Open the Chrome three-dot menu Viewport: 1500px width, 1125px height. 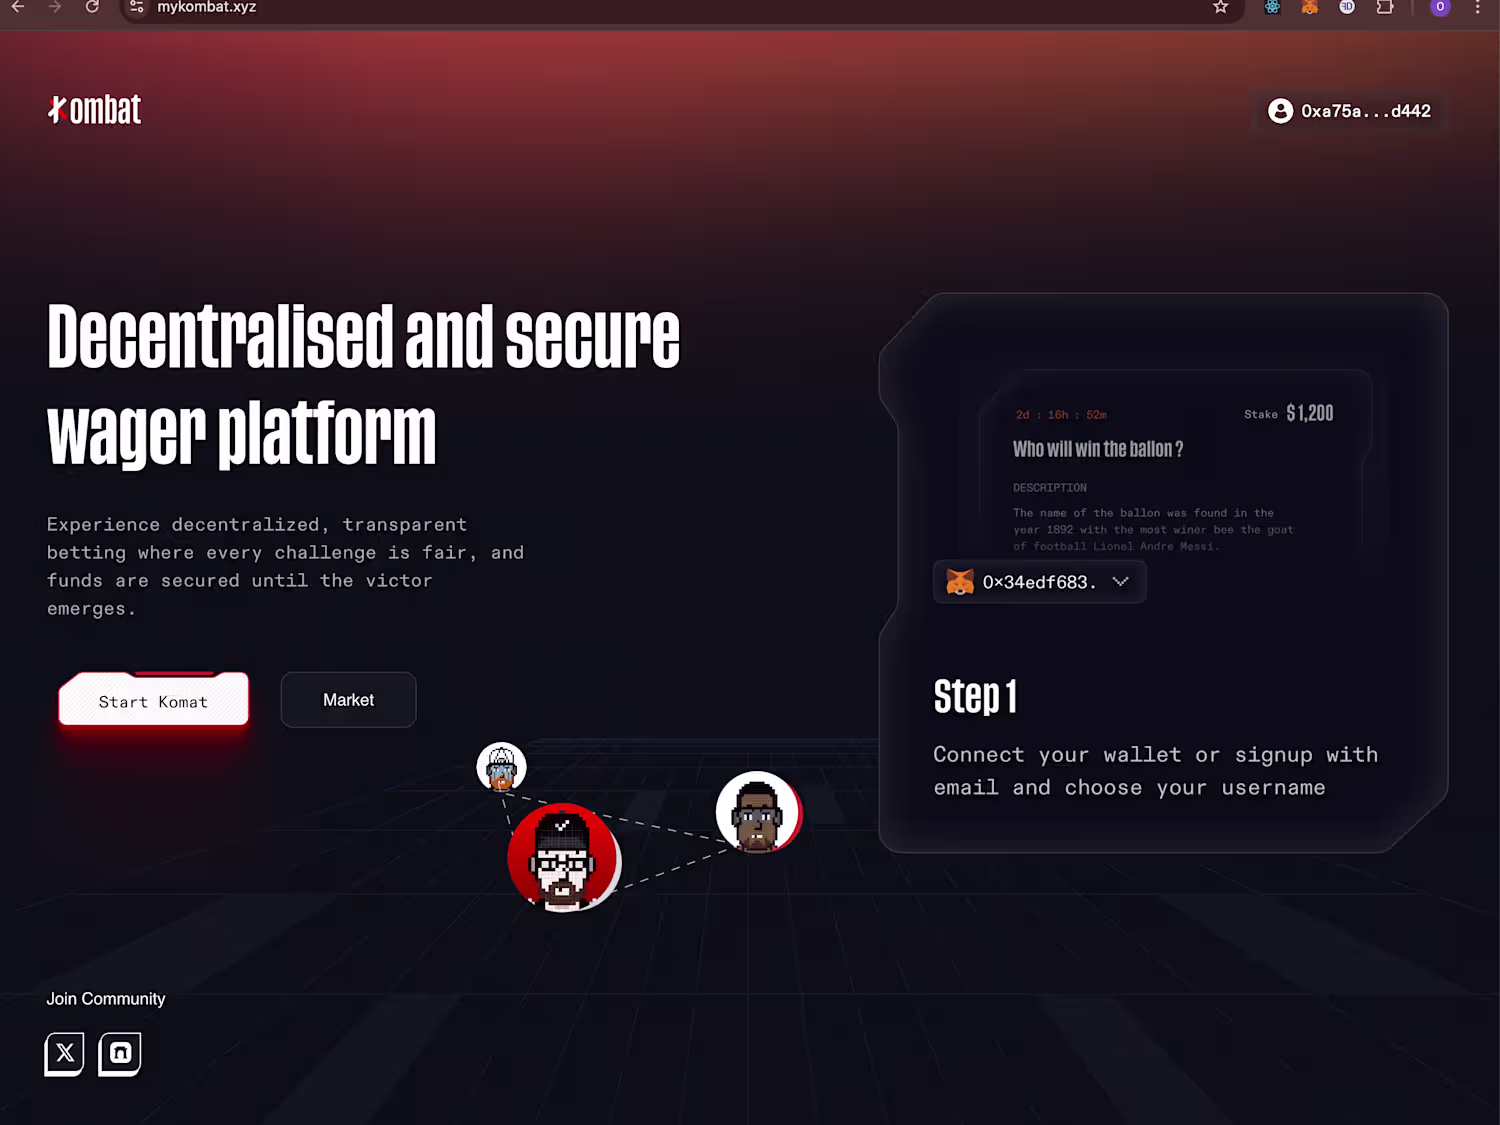pyautogui.click(x=1477, y=7)
